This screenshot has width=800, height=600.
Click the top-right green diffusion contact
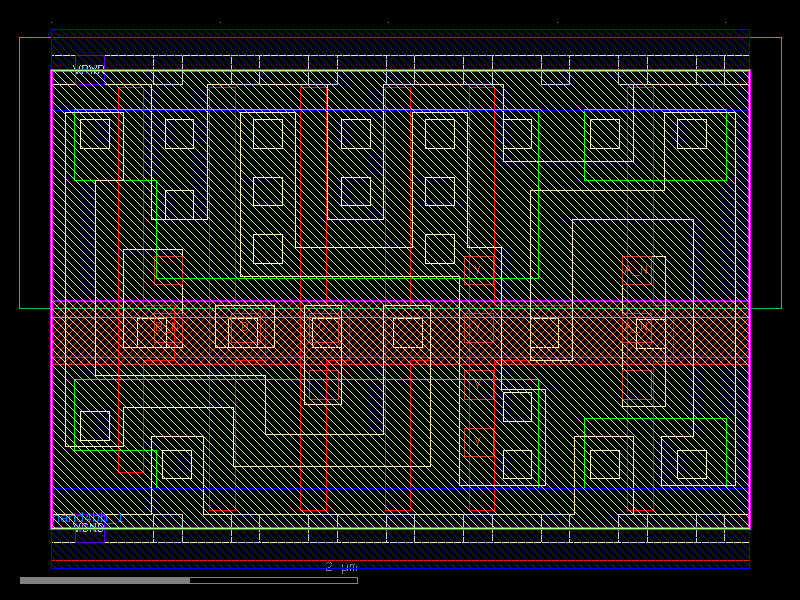(x=690, y=135)
